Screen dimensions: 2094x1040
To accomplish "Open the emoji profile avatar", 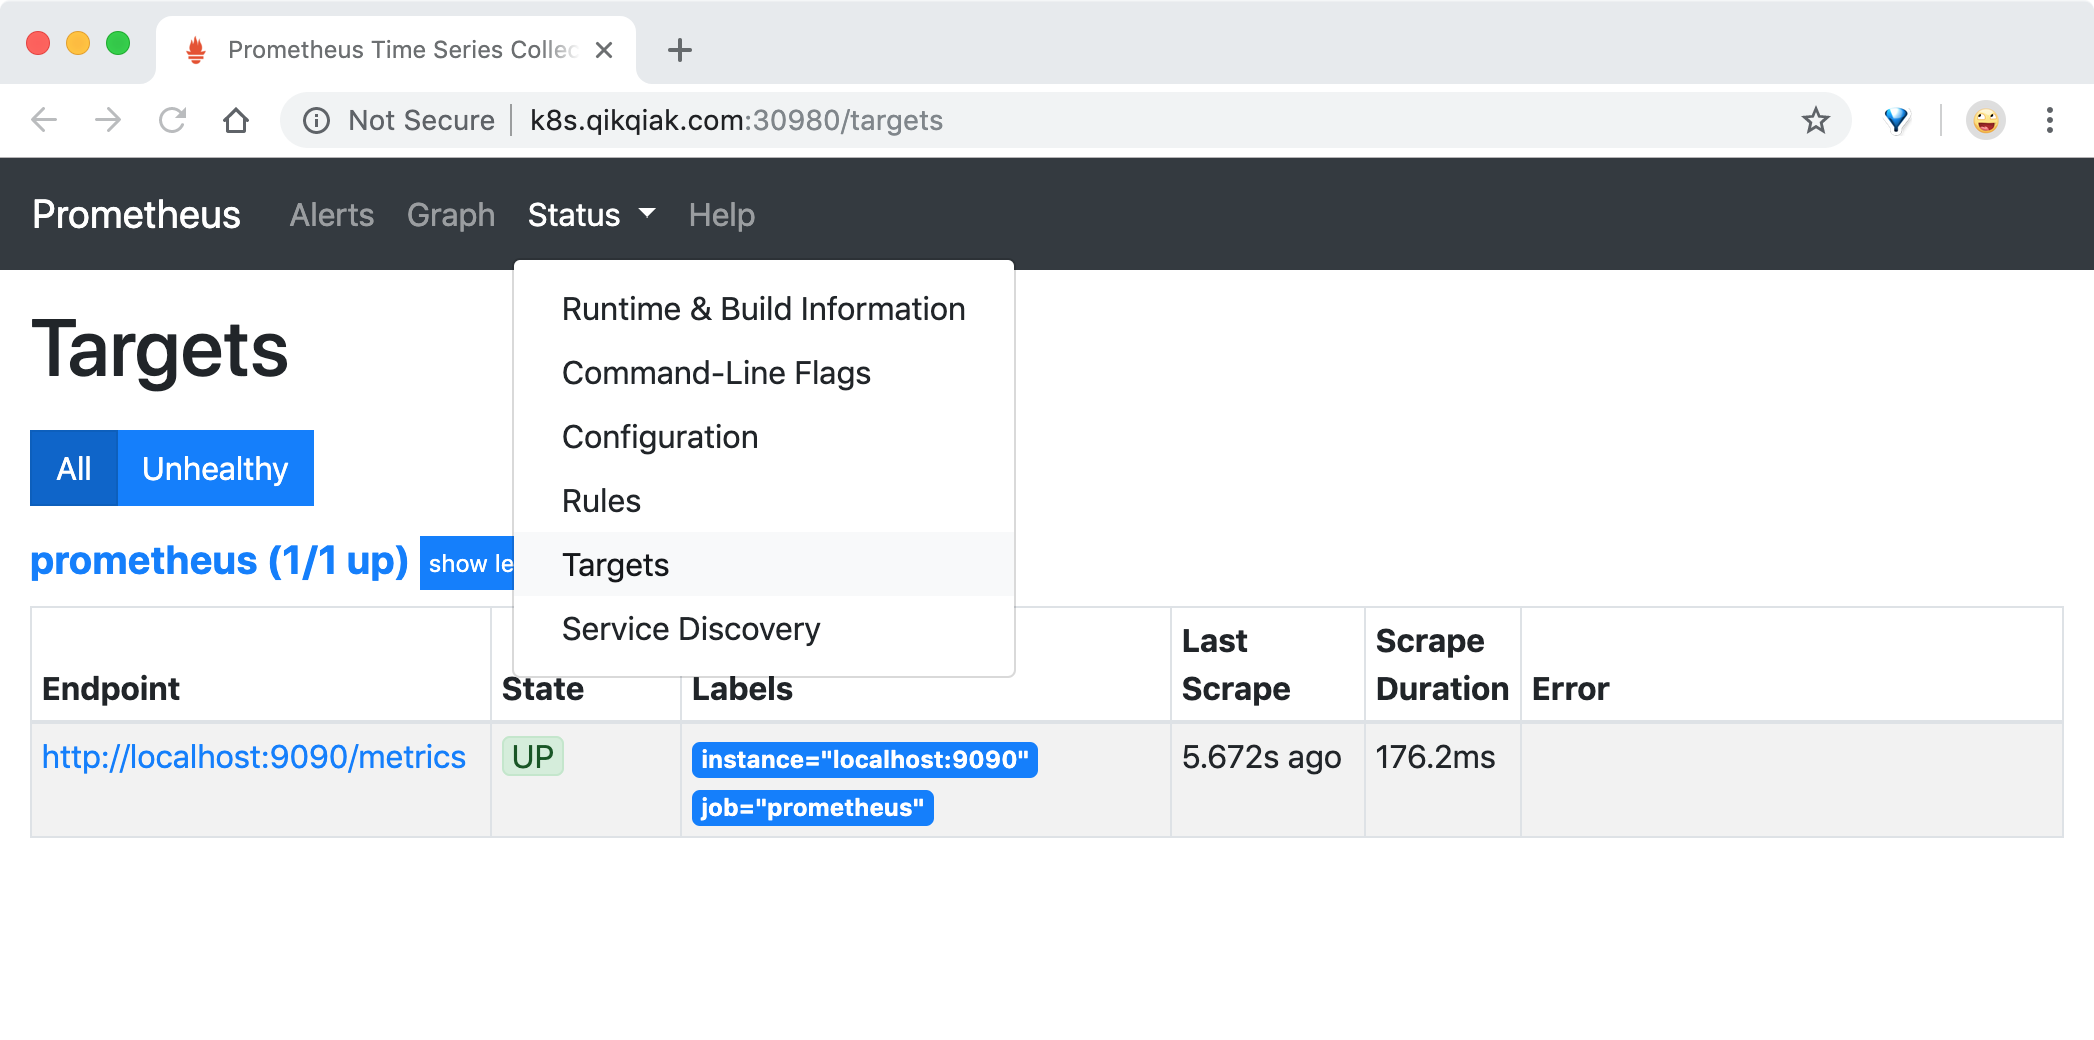I will tap(1986, 120).
